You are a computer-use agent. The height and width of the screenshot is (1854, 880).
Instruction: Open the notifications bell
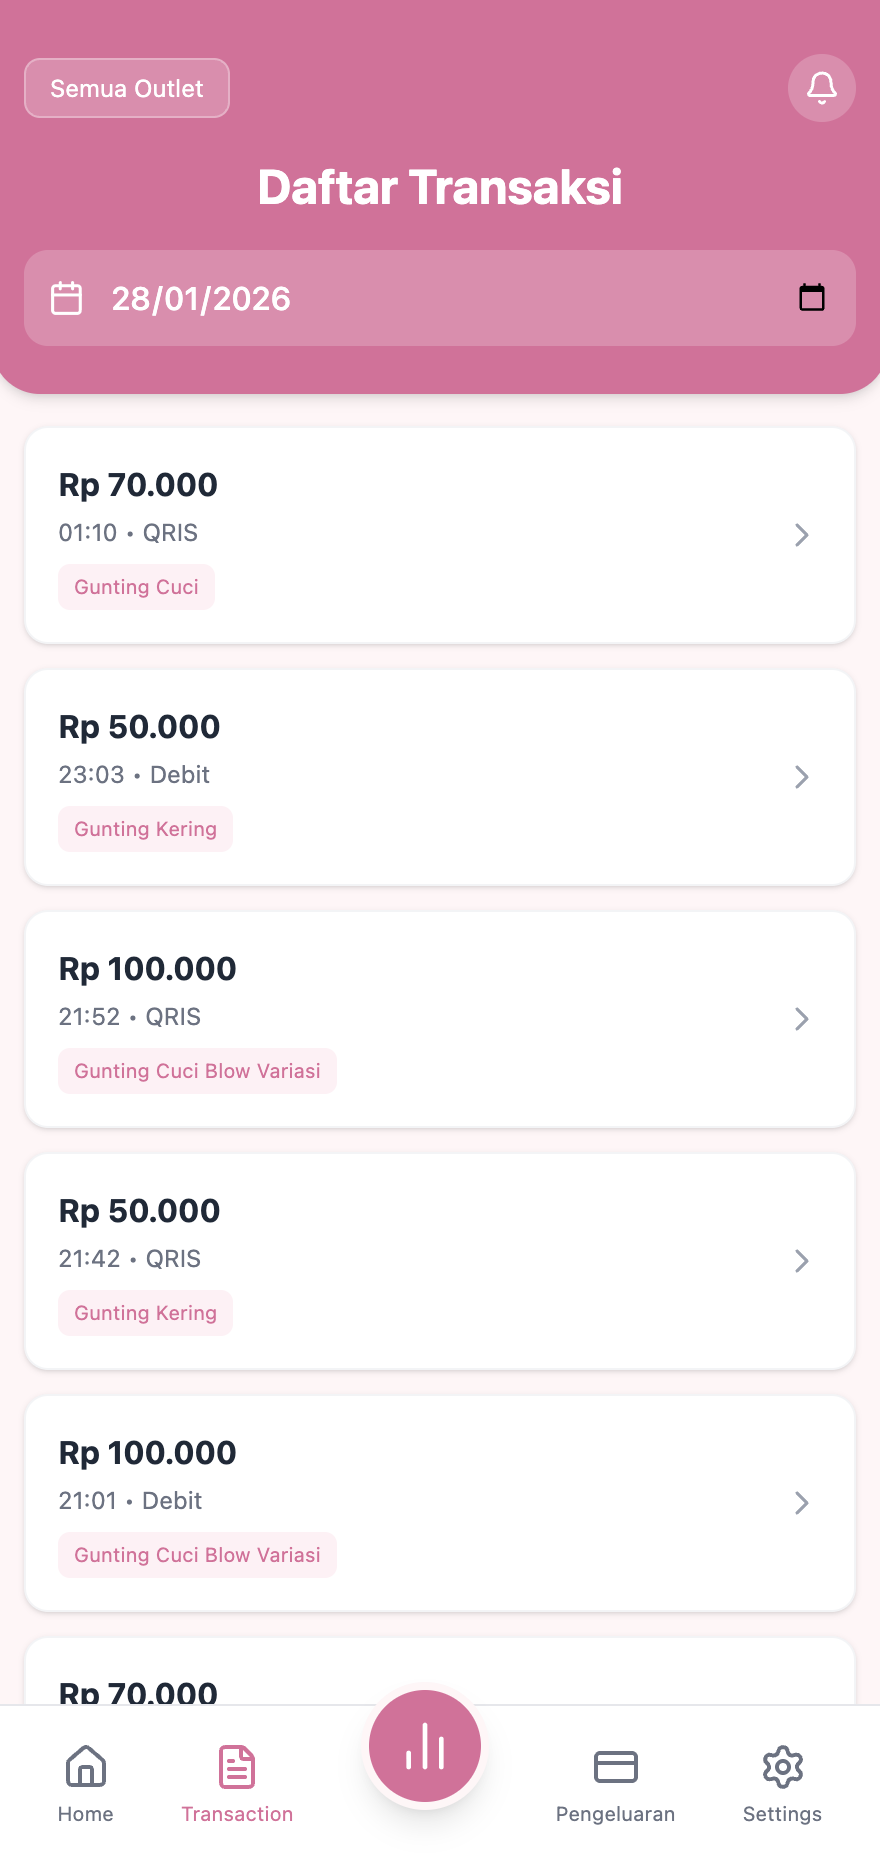[x=821, y=88]
